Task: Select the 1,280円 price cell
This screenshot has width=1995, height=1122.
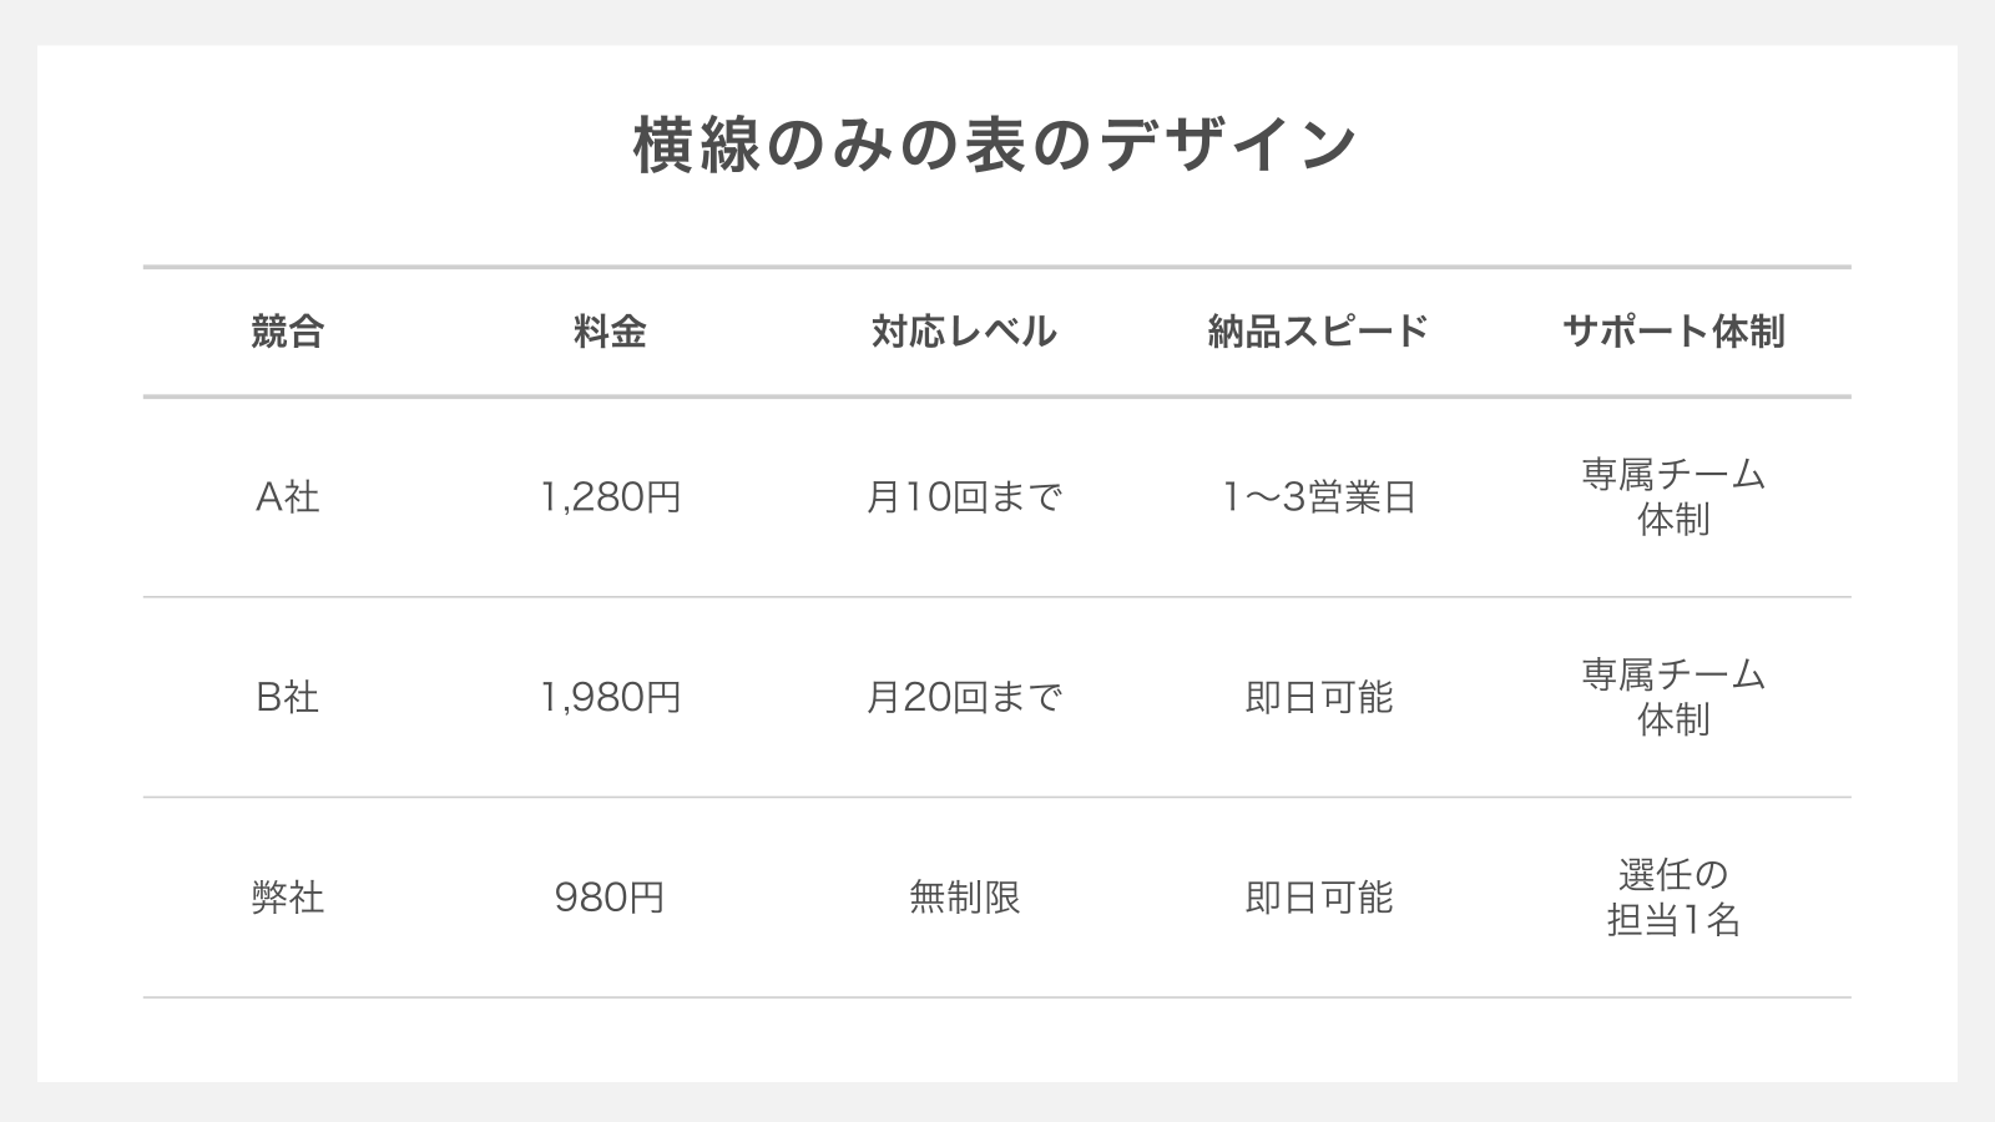Action: [610, 497]
